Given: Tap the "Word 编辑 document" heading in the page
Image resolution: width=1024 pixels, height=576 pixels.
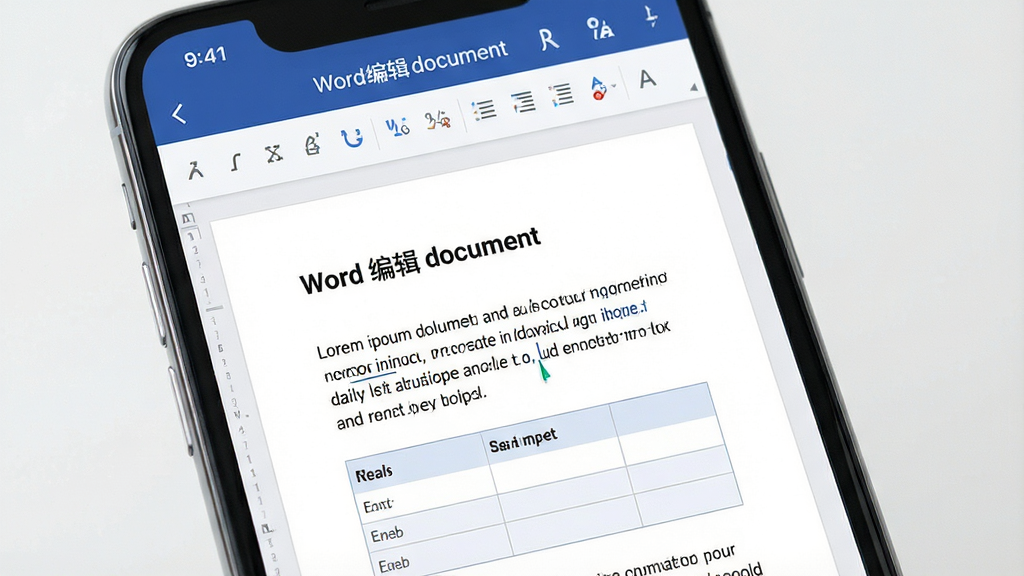Looking at the screenshot, I should [420, 260].
